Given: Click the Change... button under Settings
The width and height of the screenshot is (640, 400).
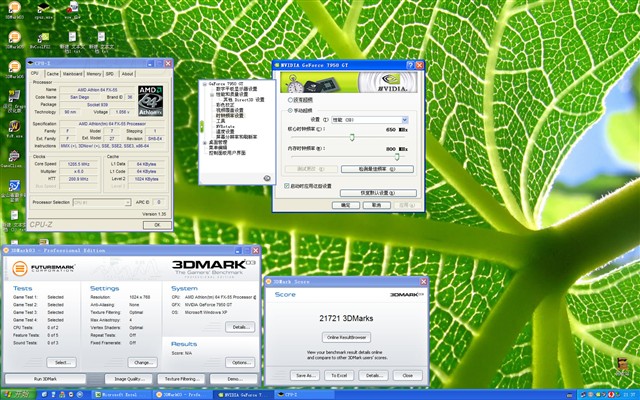Looking at the screenshot, I should click(143, 362).
